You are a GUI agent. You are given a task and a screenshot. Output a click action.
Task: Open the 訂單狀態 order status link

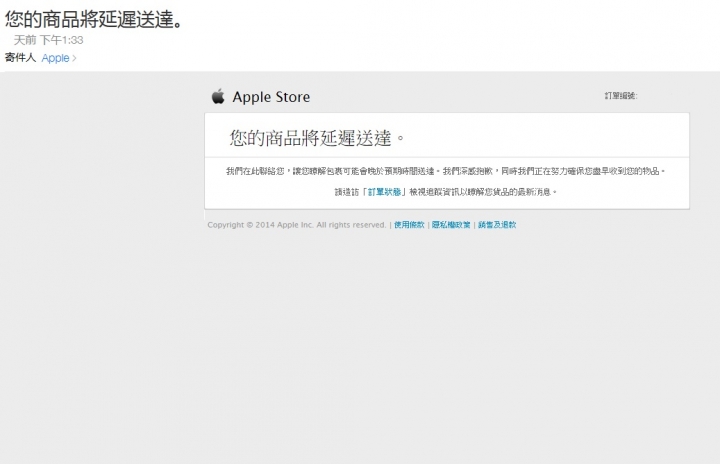(x=384, y=192)
